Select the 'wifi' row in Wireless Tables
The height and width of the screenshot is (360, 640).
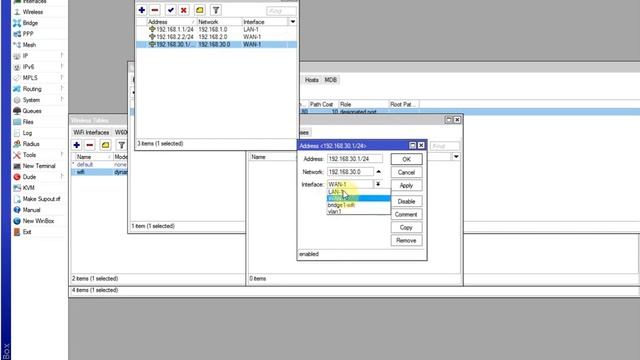100,172
